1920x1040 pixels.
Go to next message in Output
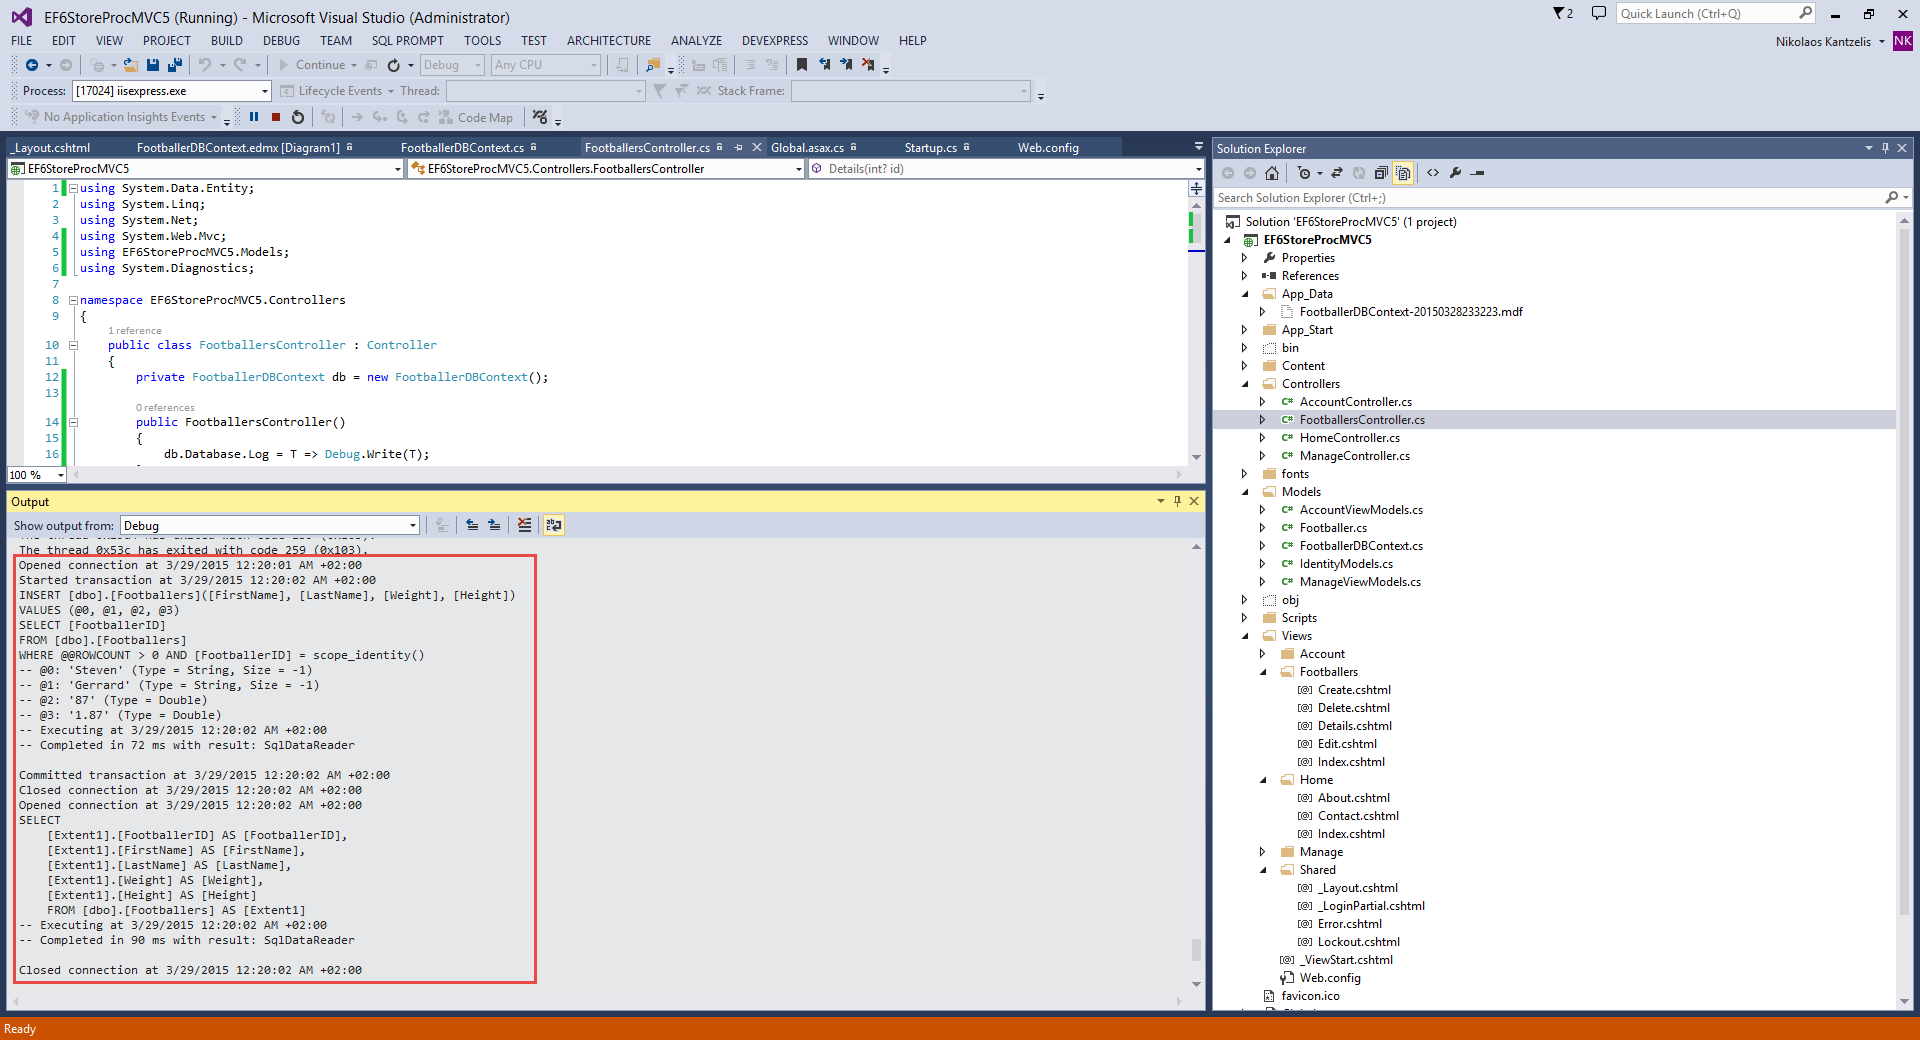click(x=494, y=525)
